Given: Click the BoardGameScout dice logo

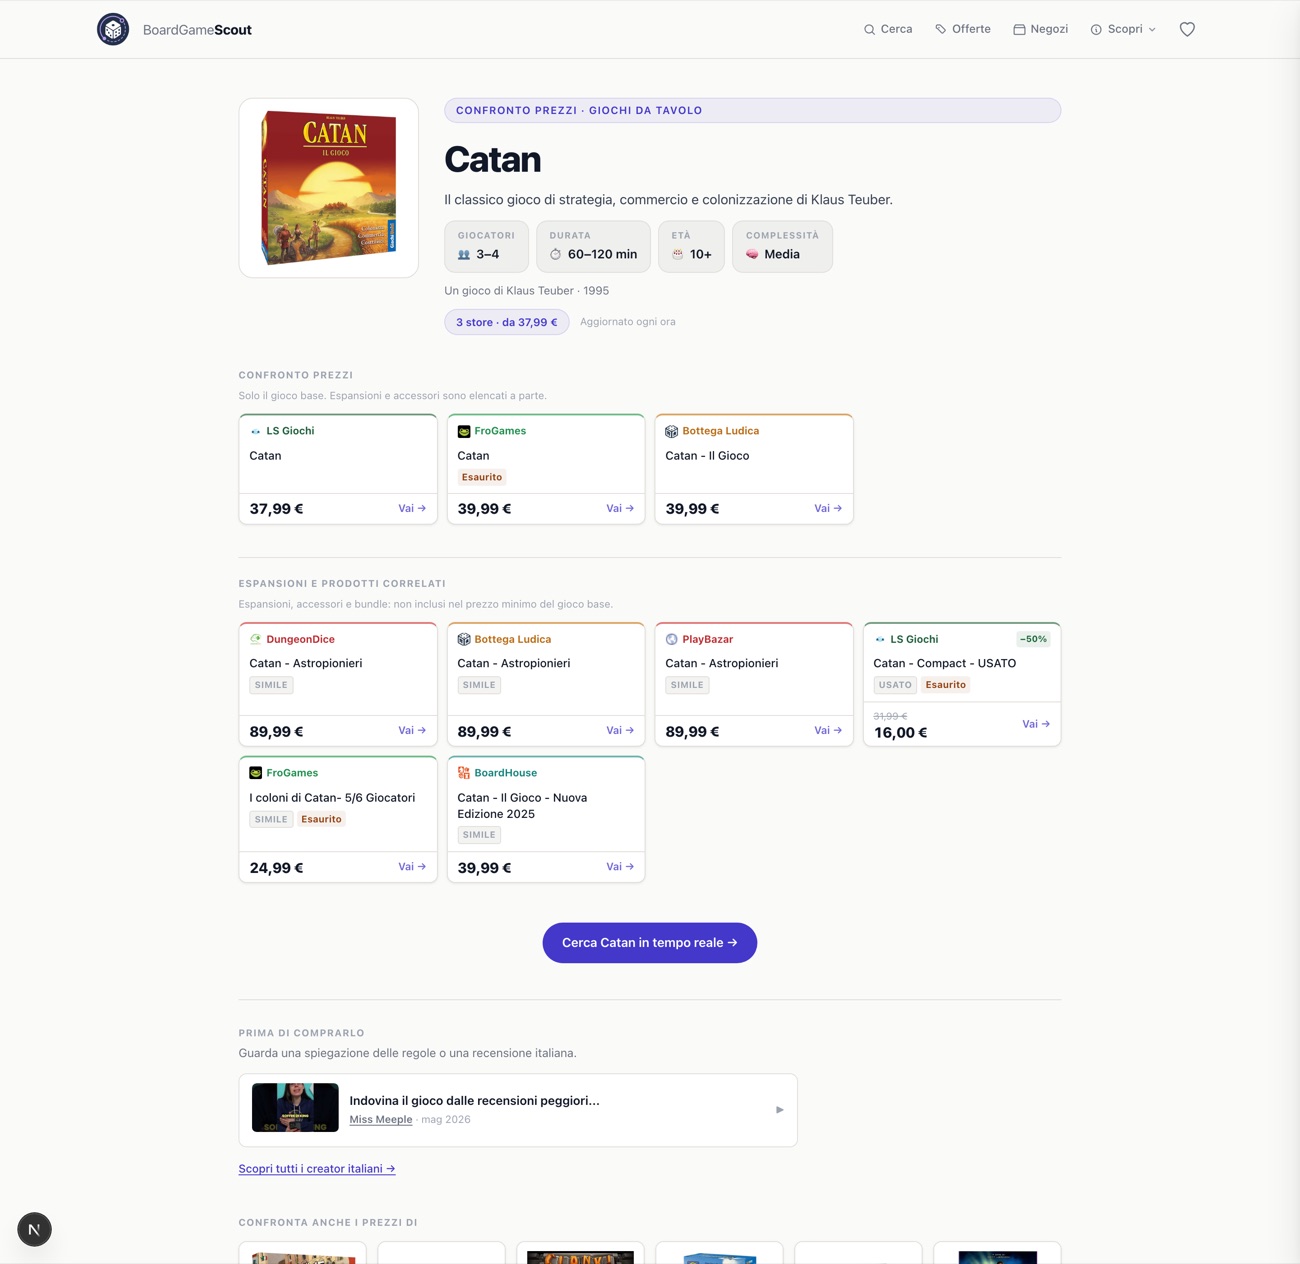Looking at the screenshot, I should [x=113, y=29].
